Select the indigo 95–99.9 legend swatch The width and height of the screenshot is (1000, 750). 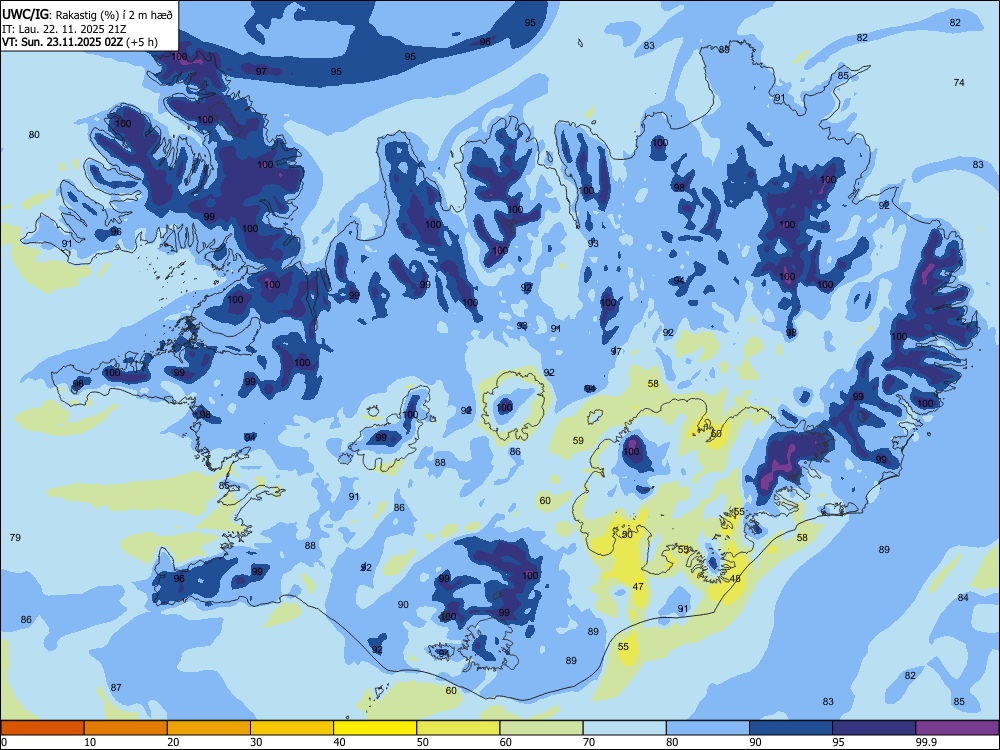pos(874,728)
